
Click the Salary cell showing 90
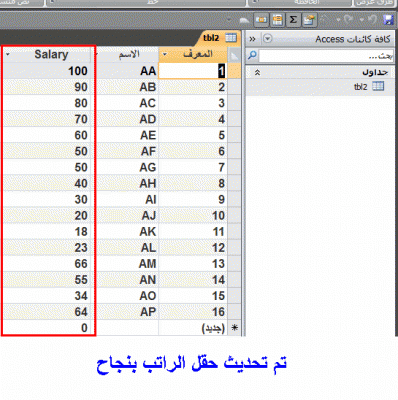pyautogui.click(x=47, y=87)
